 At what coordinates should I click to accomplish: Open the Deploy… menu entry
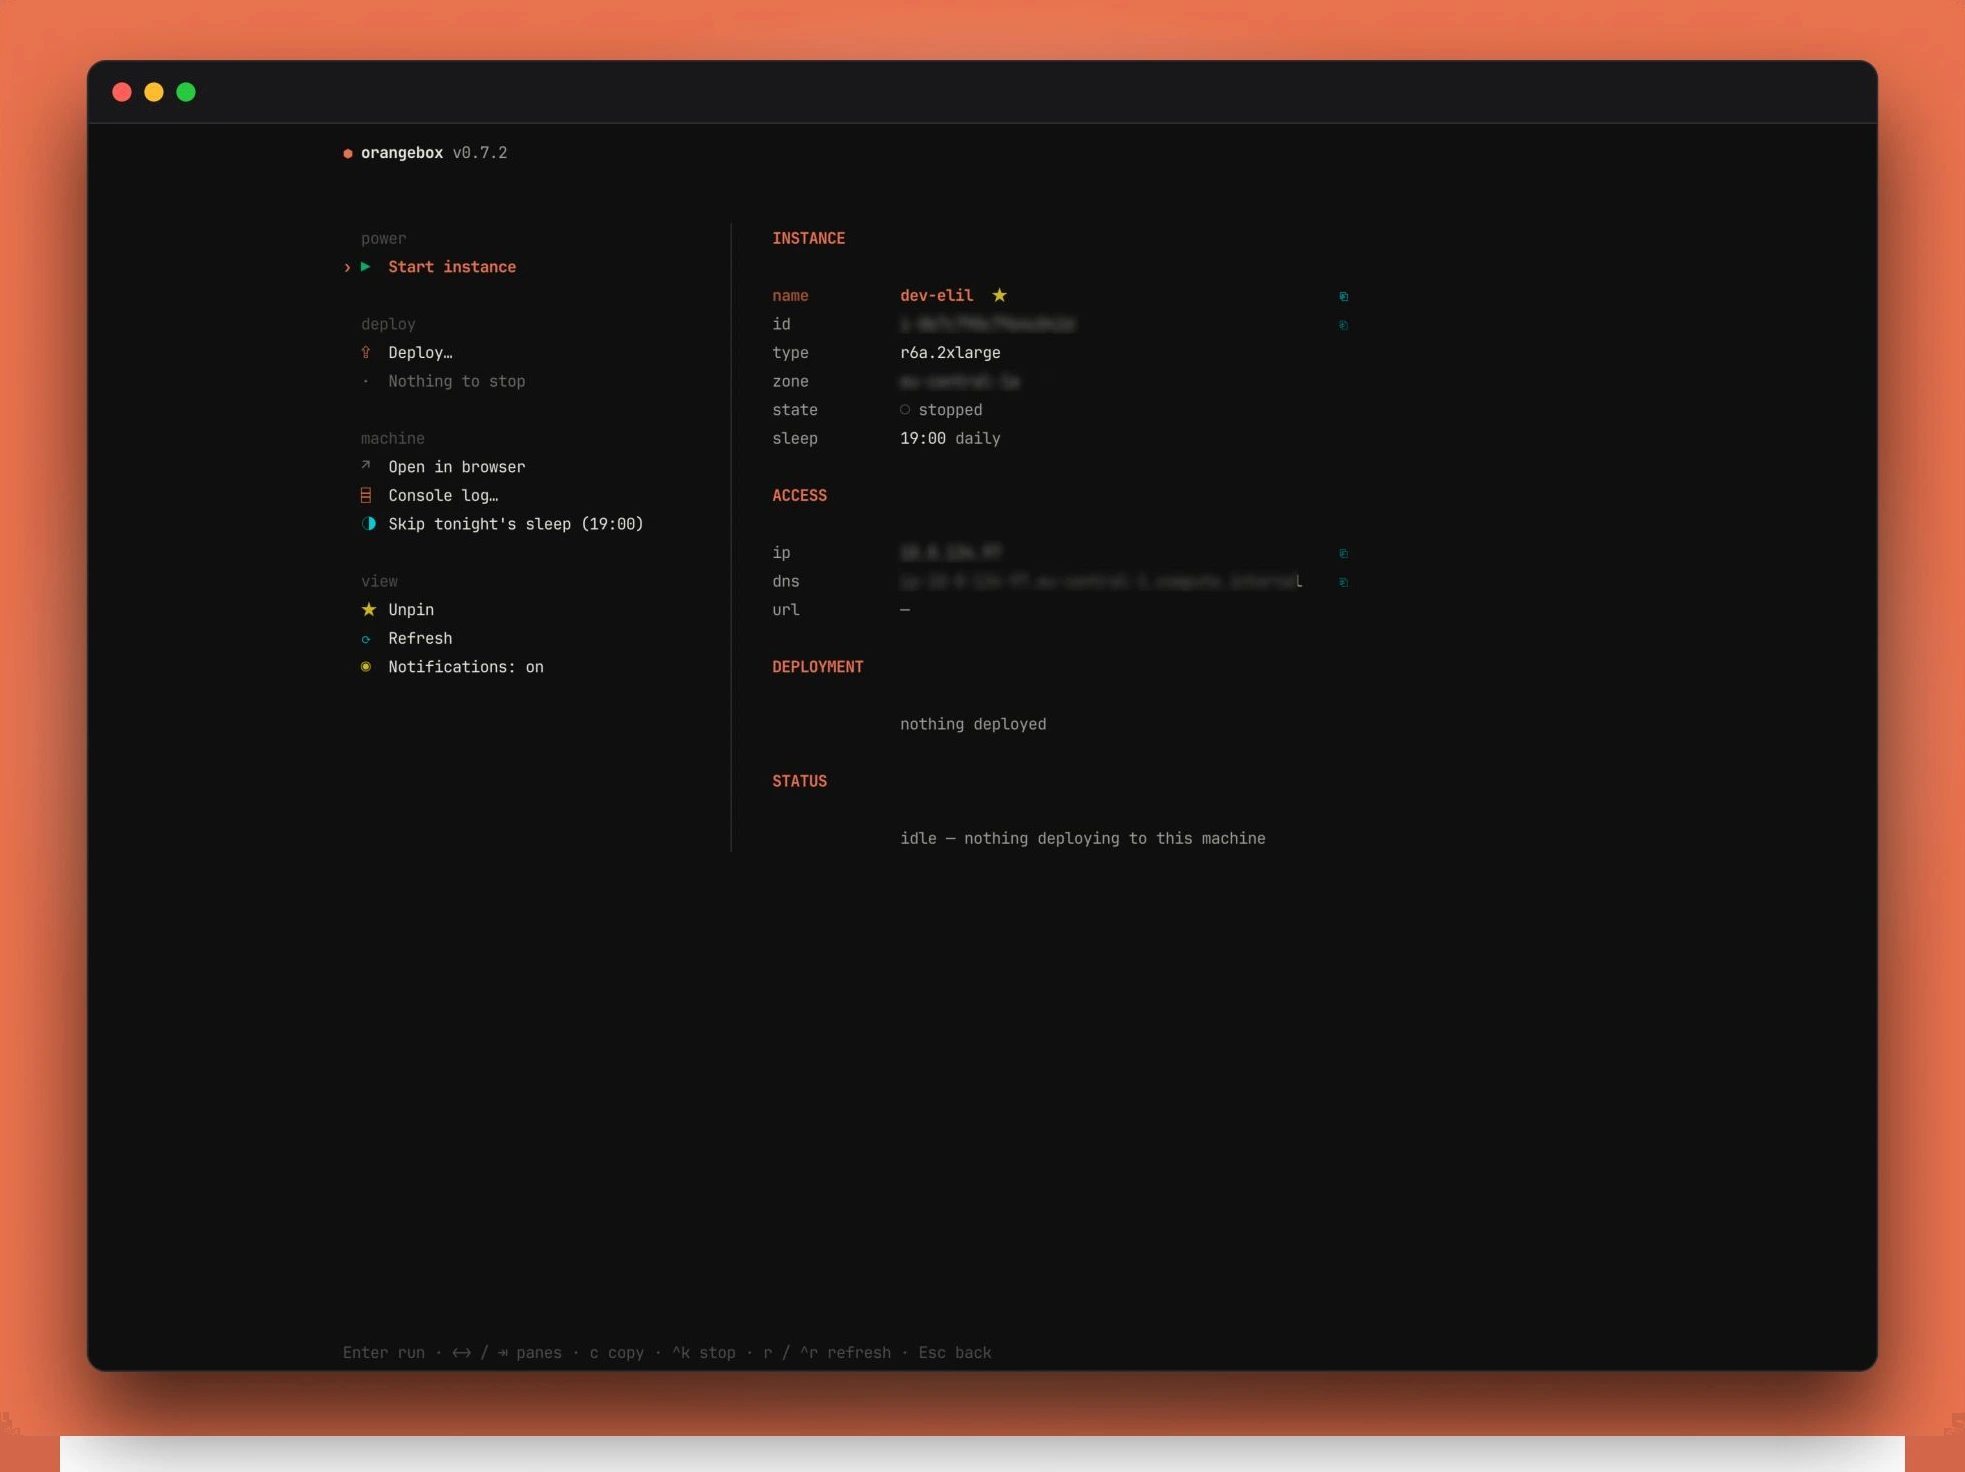(x=420, y=353)
